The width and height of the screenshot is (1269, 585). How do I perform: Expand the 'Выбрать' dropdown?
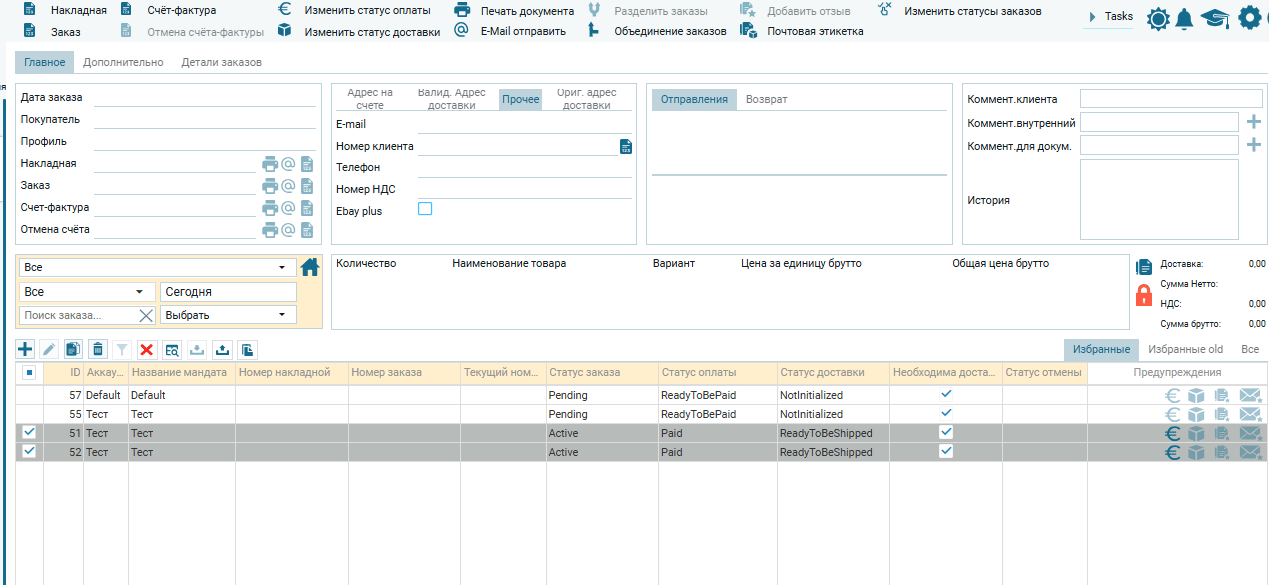click(229, 315)
